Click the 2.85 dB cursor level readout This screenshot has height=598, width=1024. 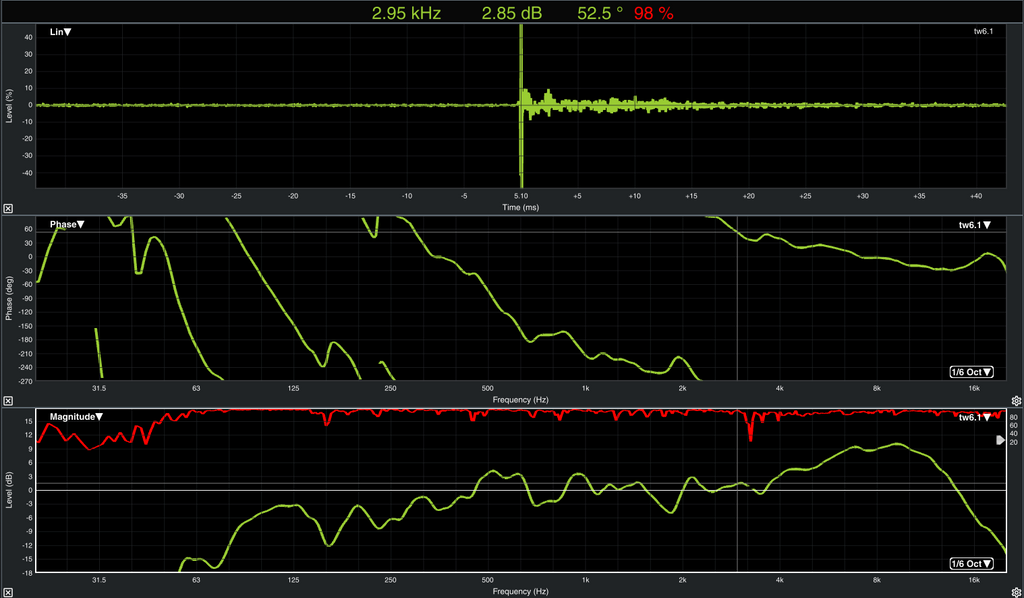512,13
